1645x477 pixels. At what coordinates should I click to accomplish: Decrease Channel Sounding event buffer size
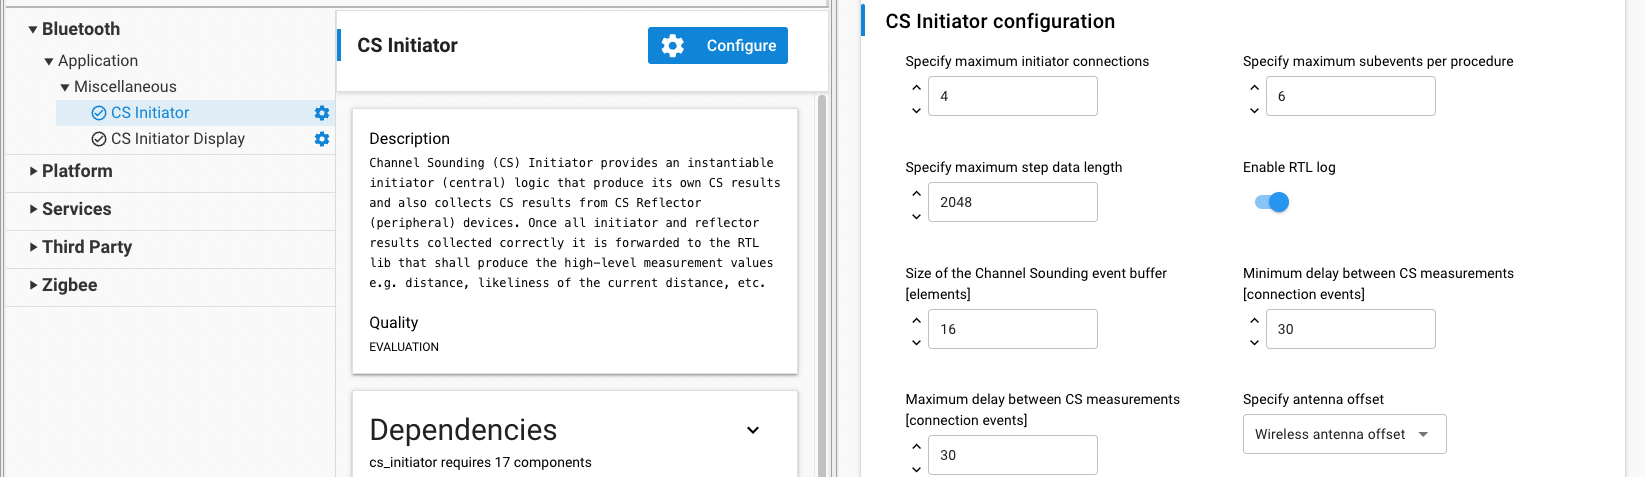[x=916, y=343]
